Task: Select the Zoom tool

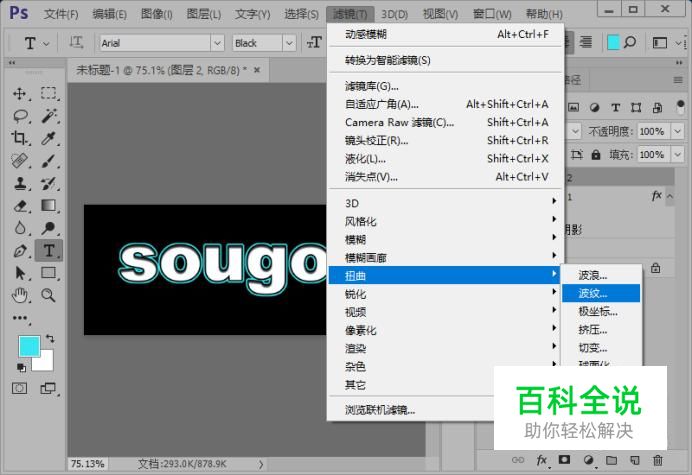Action: (49, 295)
